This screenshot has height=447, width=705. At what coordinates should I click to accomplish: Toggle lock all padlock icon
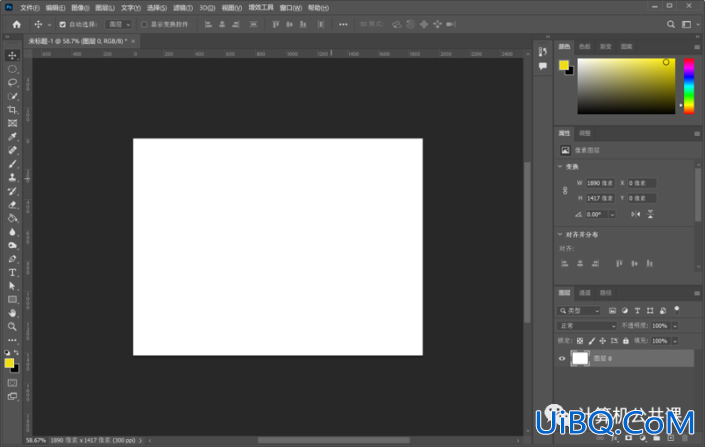625,341
